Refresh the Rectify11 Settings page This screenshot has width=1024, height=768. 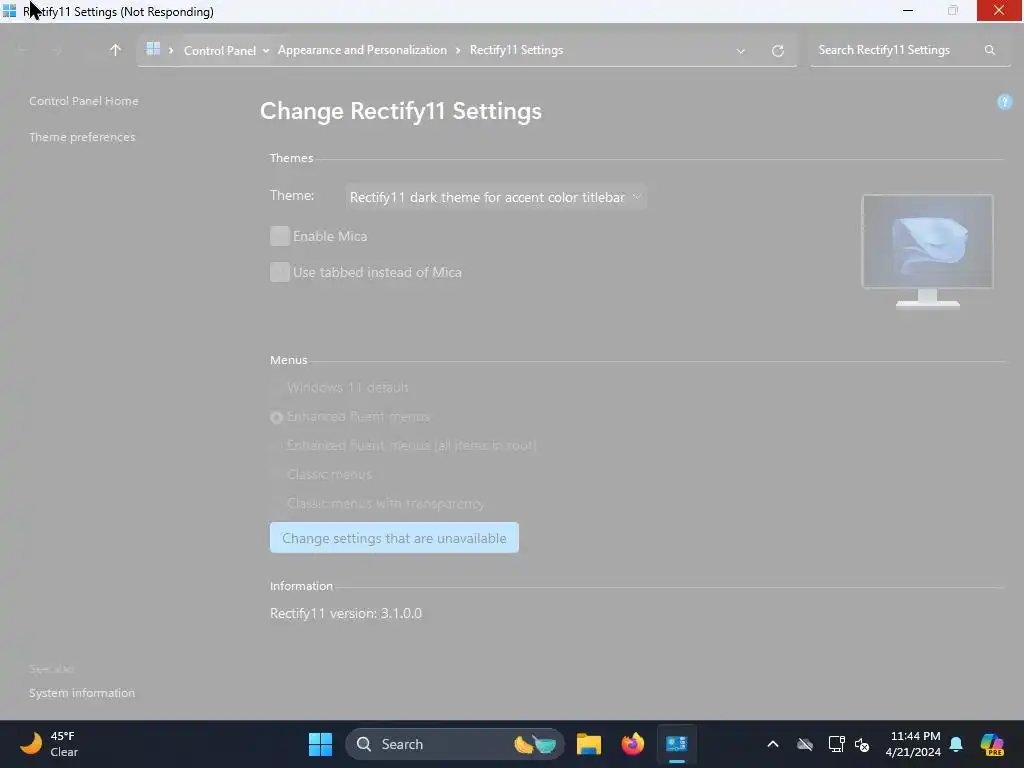pos(777,51)
